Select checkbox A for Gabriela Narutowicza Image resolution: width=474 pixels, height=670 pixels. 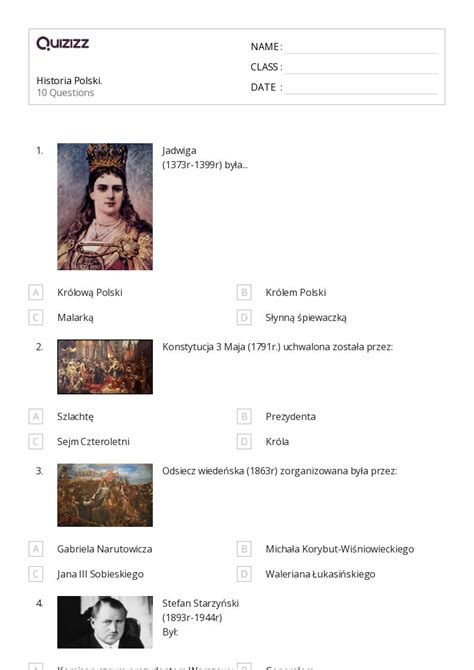point(36,549)
